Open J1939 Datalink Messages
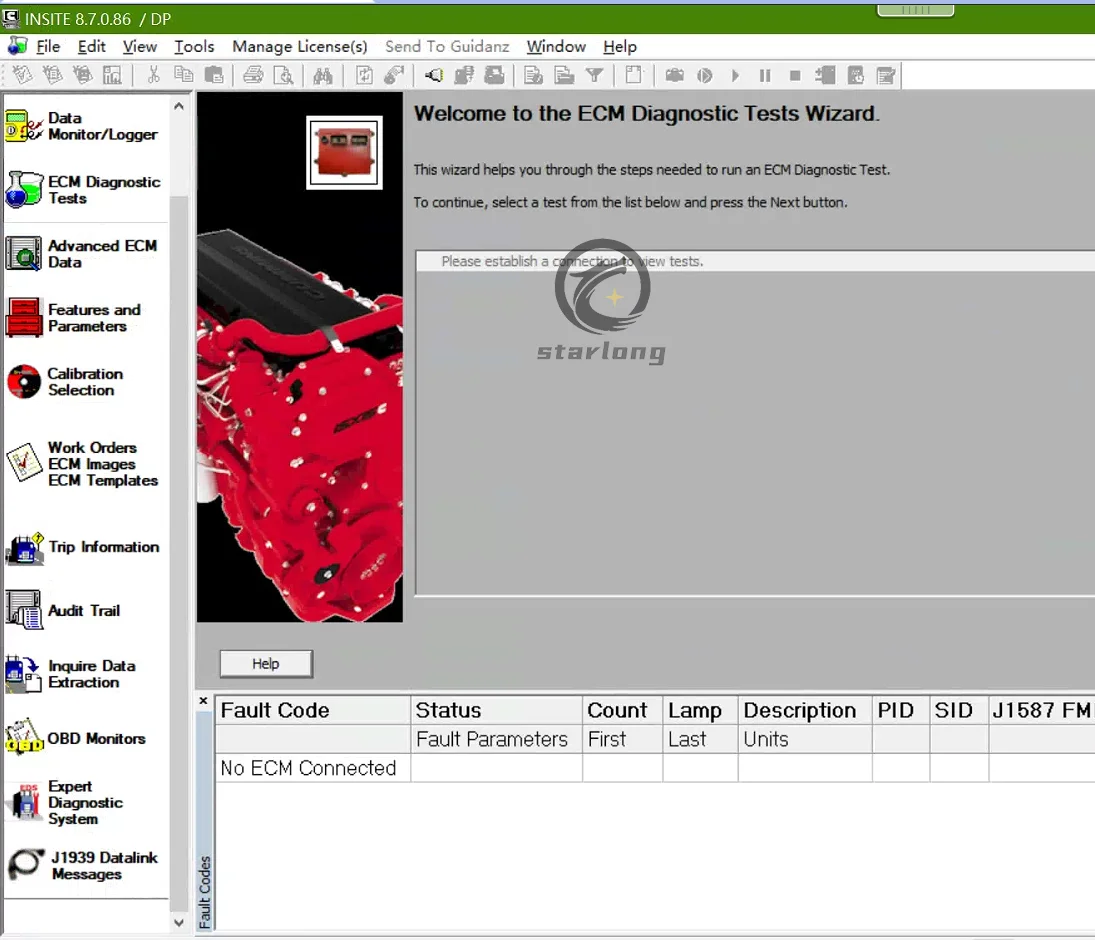Screen dimensions: 1095x940 (x=83, y=866)
